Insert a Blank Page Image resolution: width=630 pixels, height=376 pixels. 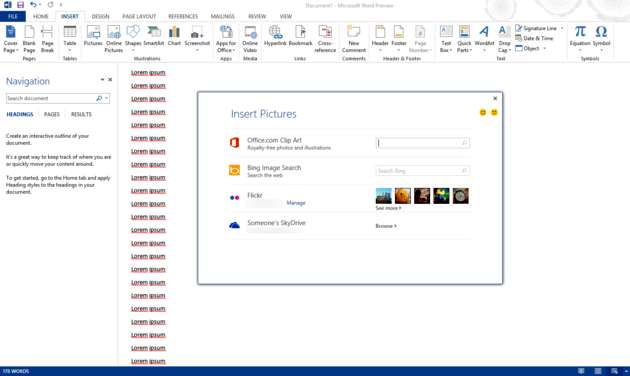(x=29, y=39)
